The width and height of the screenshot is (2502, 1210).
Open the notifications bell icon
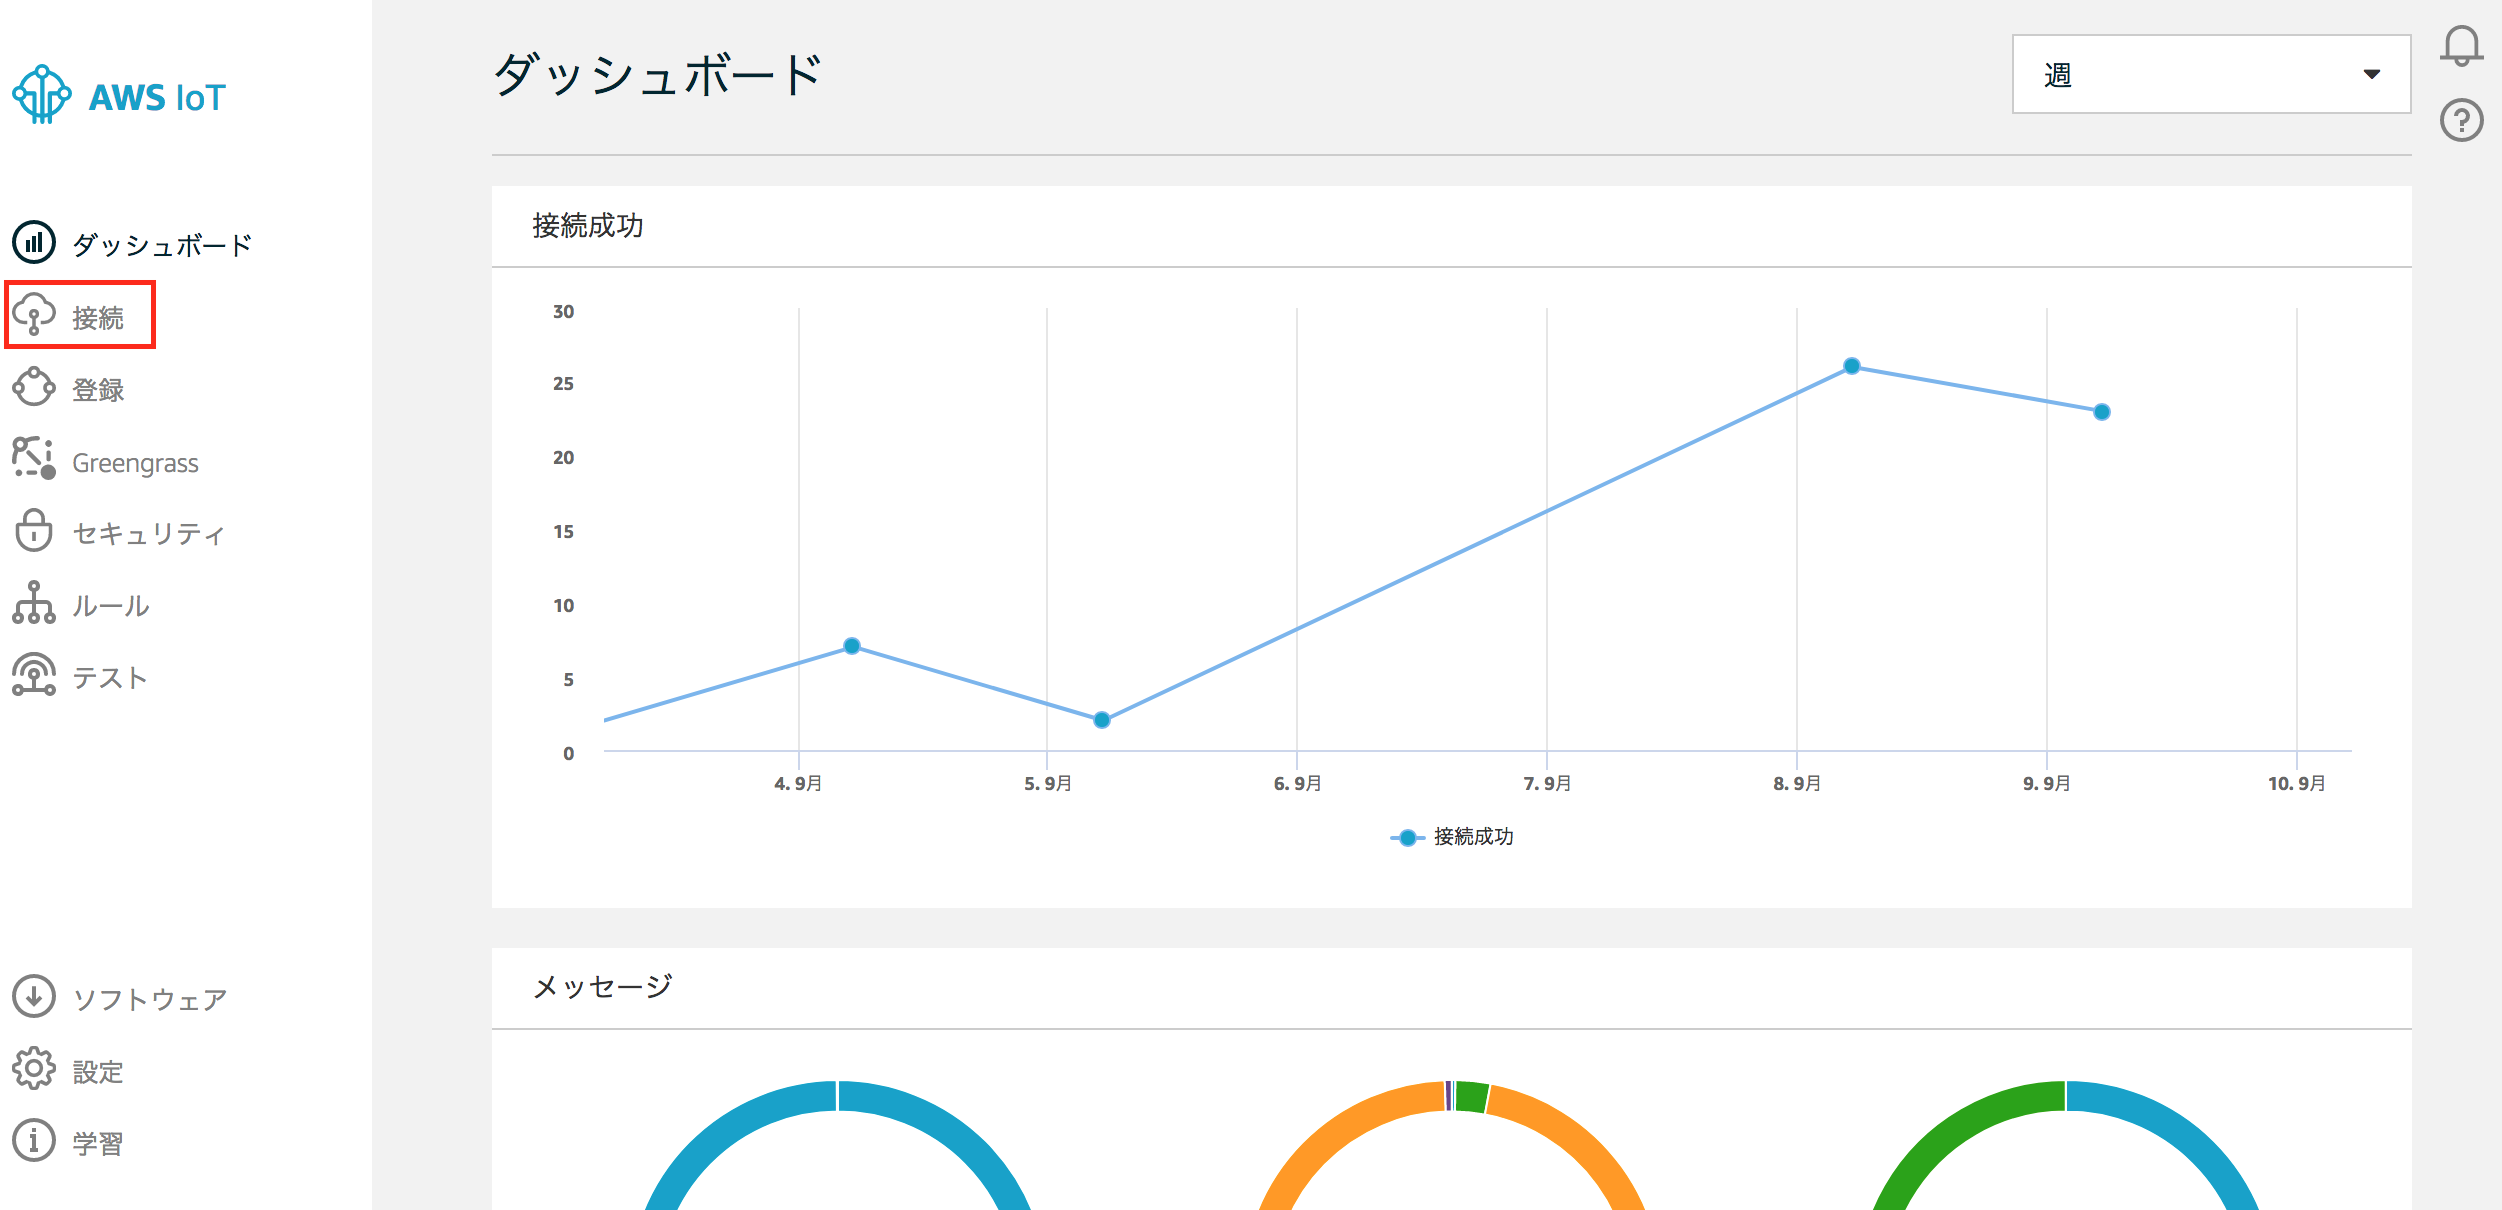[x=2461, y=46]
